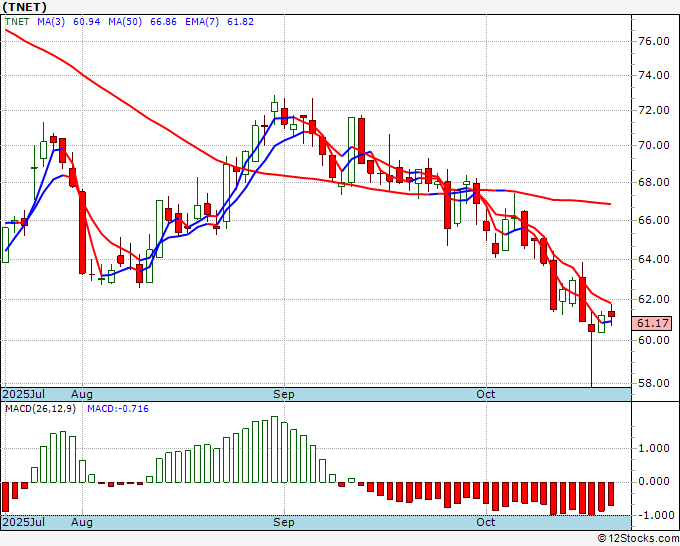Click the 0.000 MACD axis label
The image size is (680, 546).
click(x=654, y=481)
